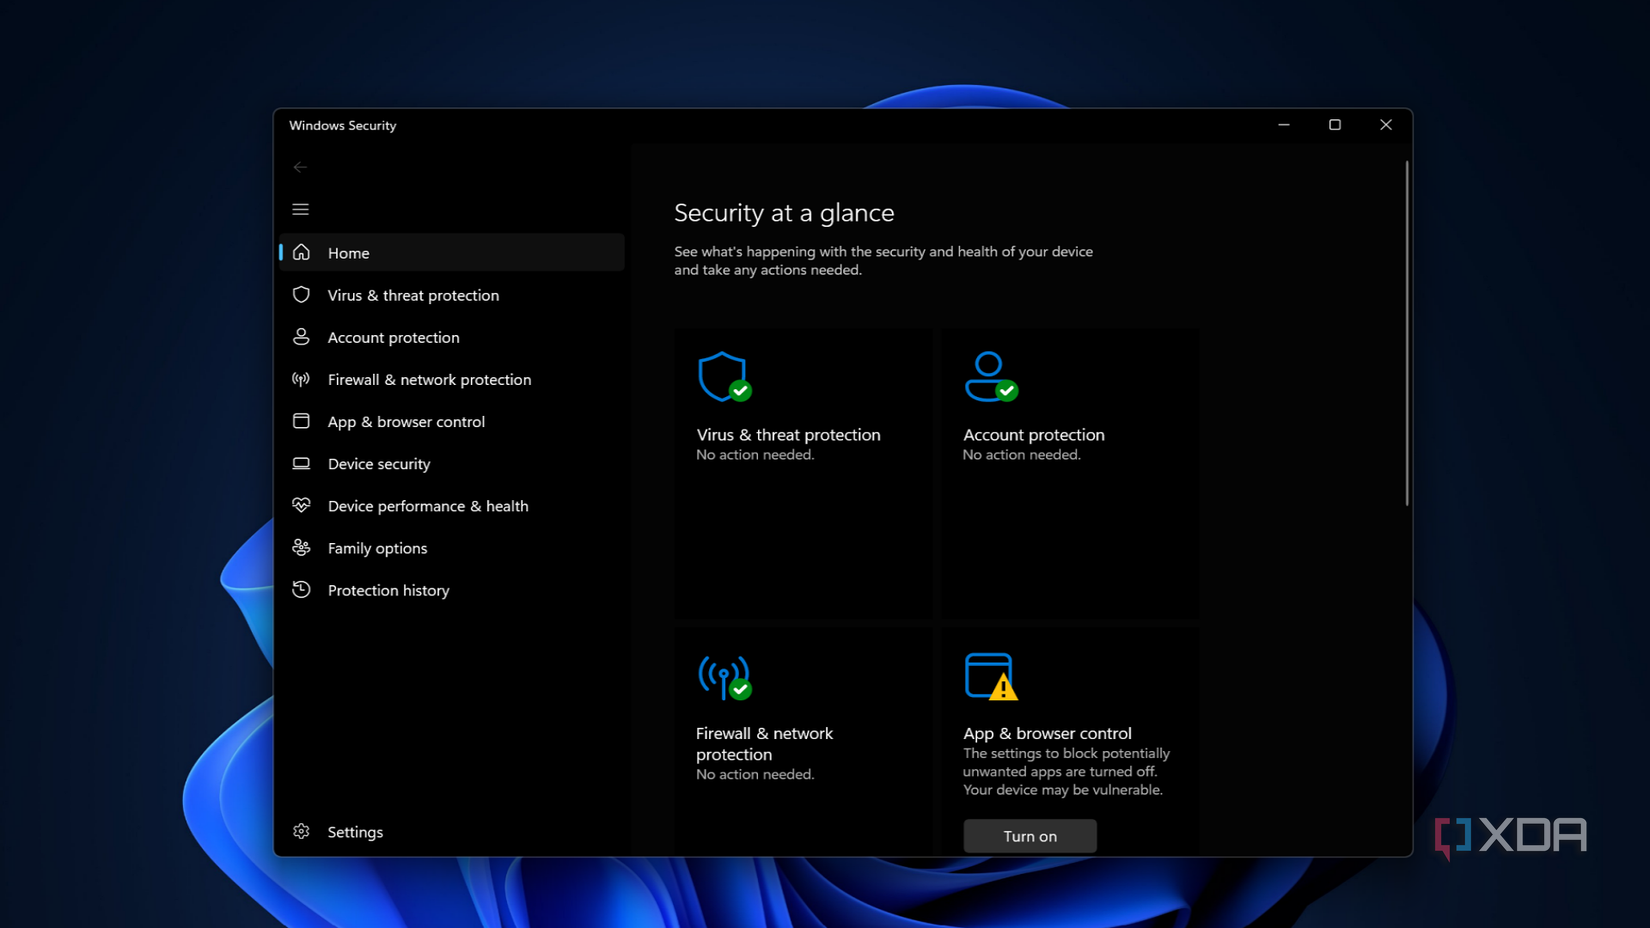This screenshot has width=1650, height=928.
Task: Click the gear icon beside Settings
Action: pos(301,831)
